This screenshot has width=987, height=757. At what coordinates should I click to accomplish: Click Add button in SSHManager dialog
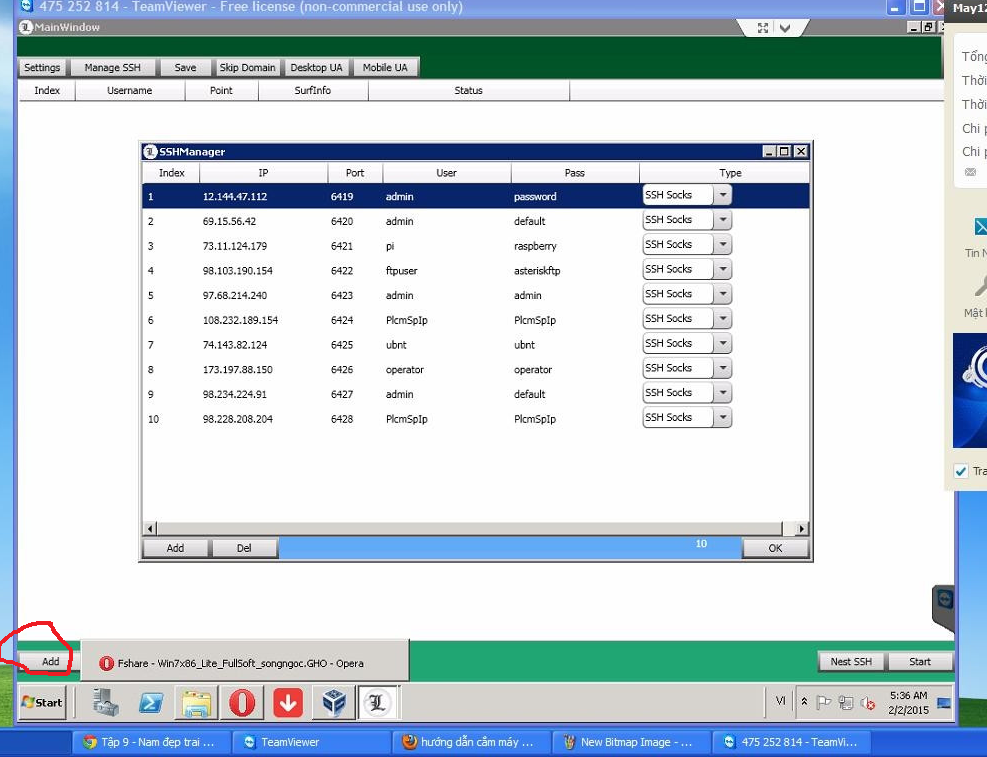point(175,548)
